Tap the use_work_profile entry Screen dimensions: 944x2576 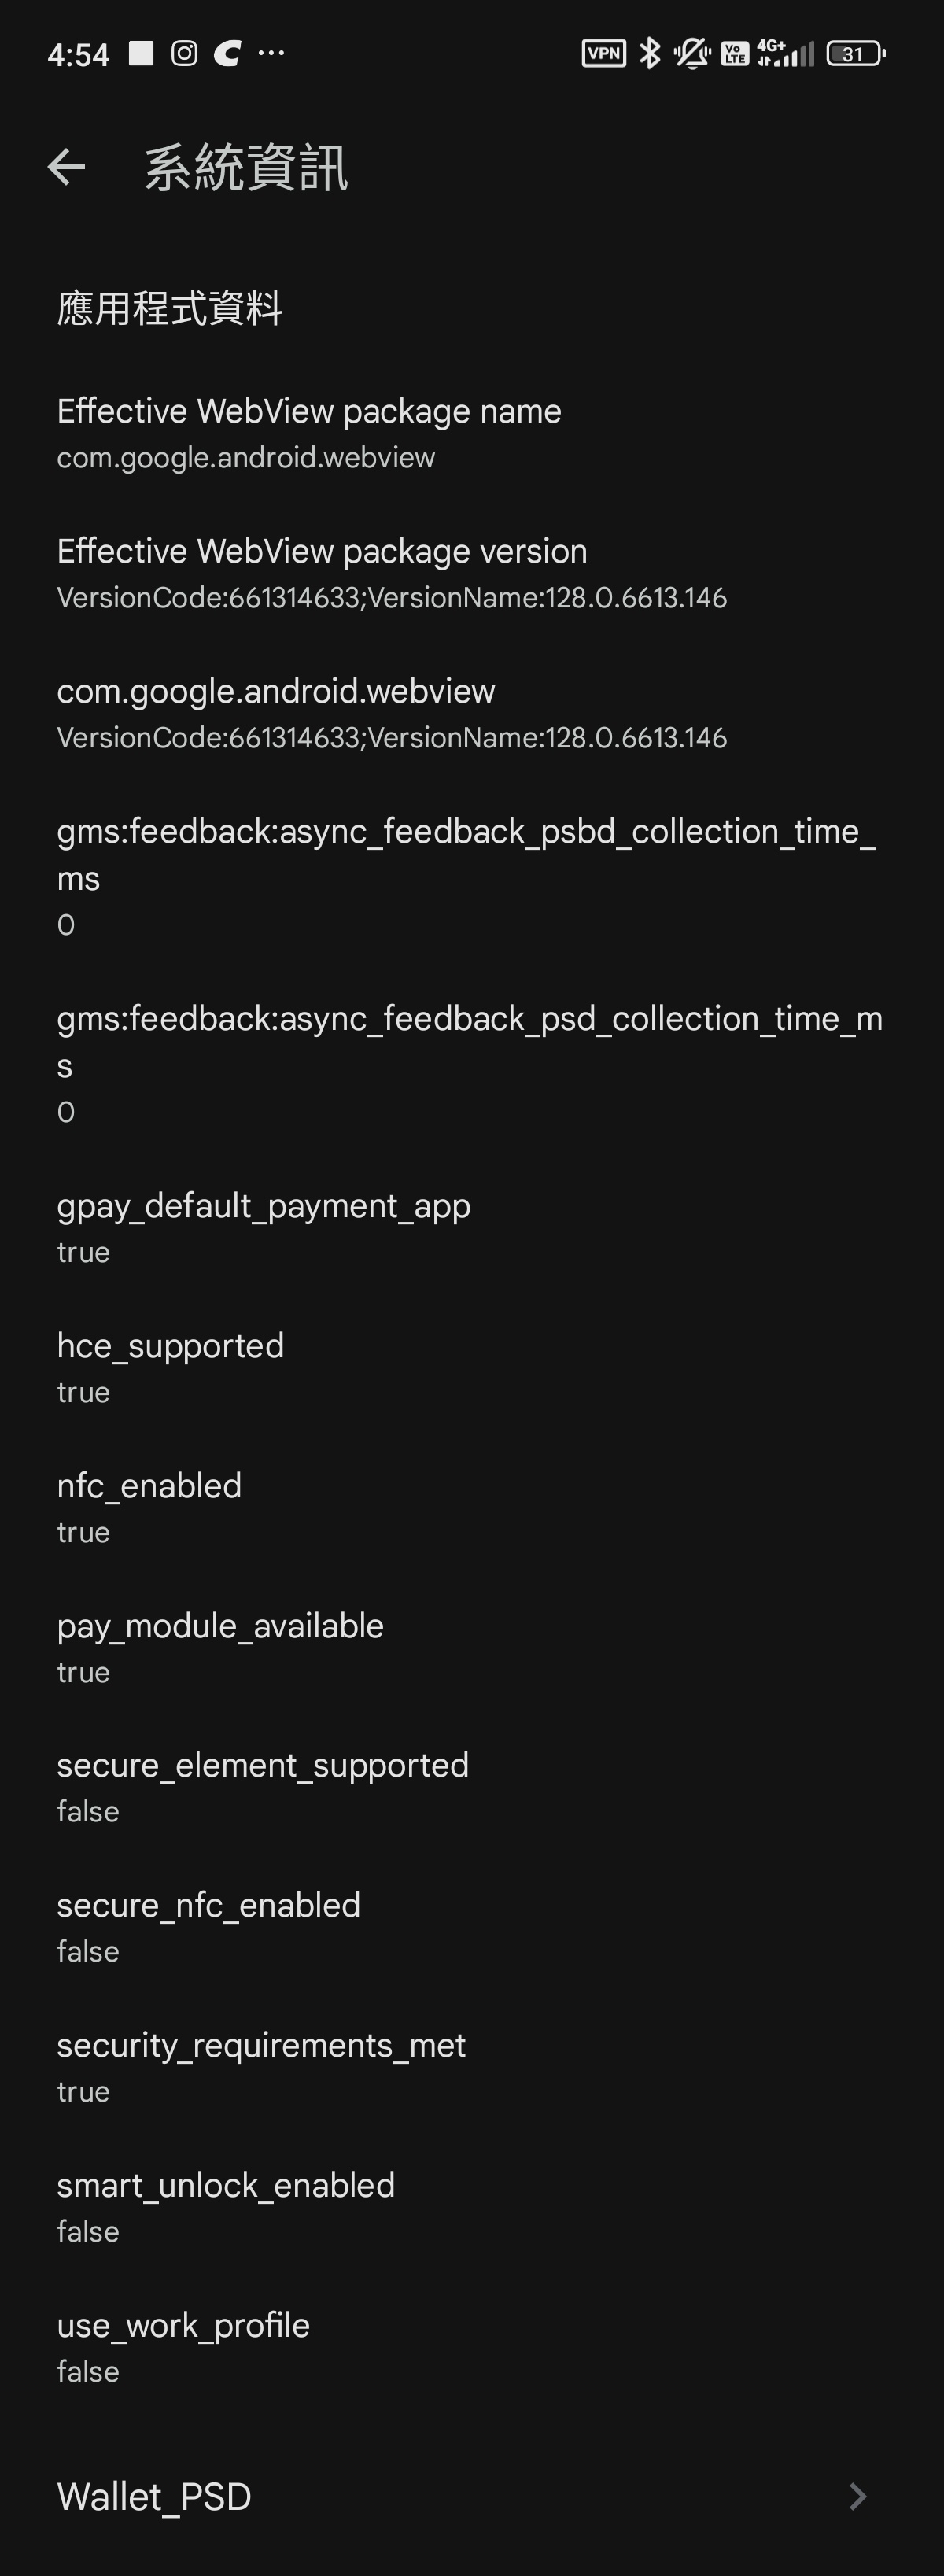[472, 2346]
